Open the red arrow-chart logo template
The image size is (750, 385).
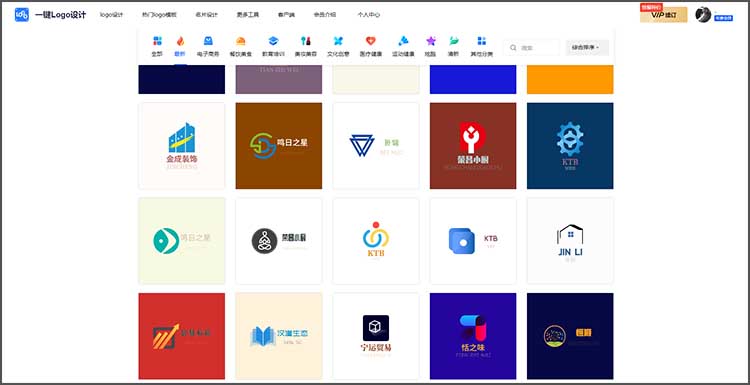[x=182, y=336]
